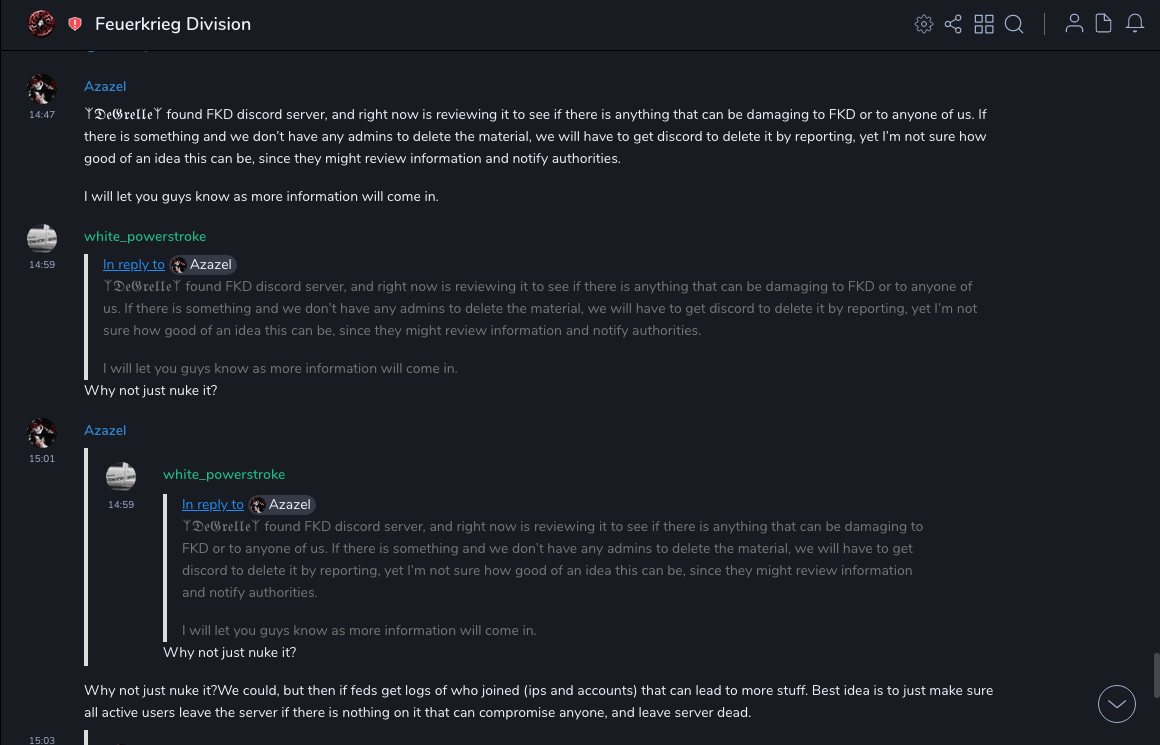Open Azazel's avatar on the 14:47 message
This screenshot has height=745, width=1160.
pos(42,90)
